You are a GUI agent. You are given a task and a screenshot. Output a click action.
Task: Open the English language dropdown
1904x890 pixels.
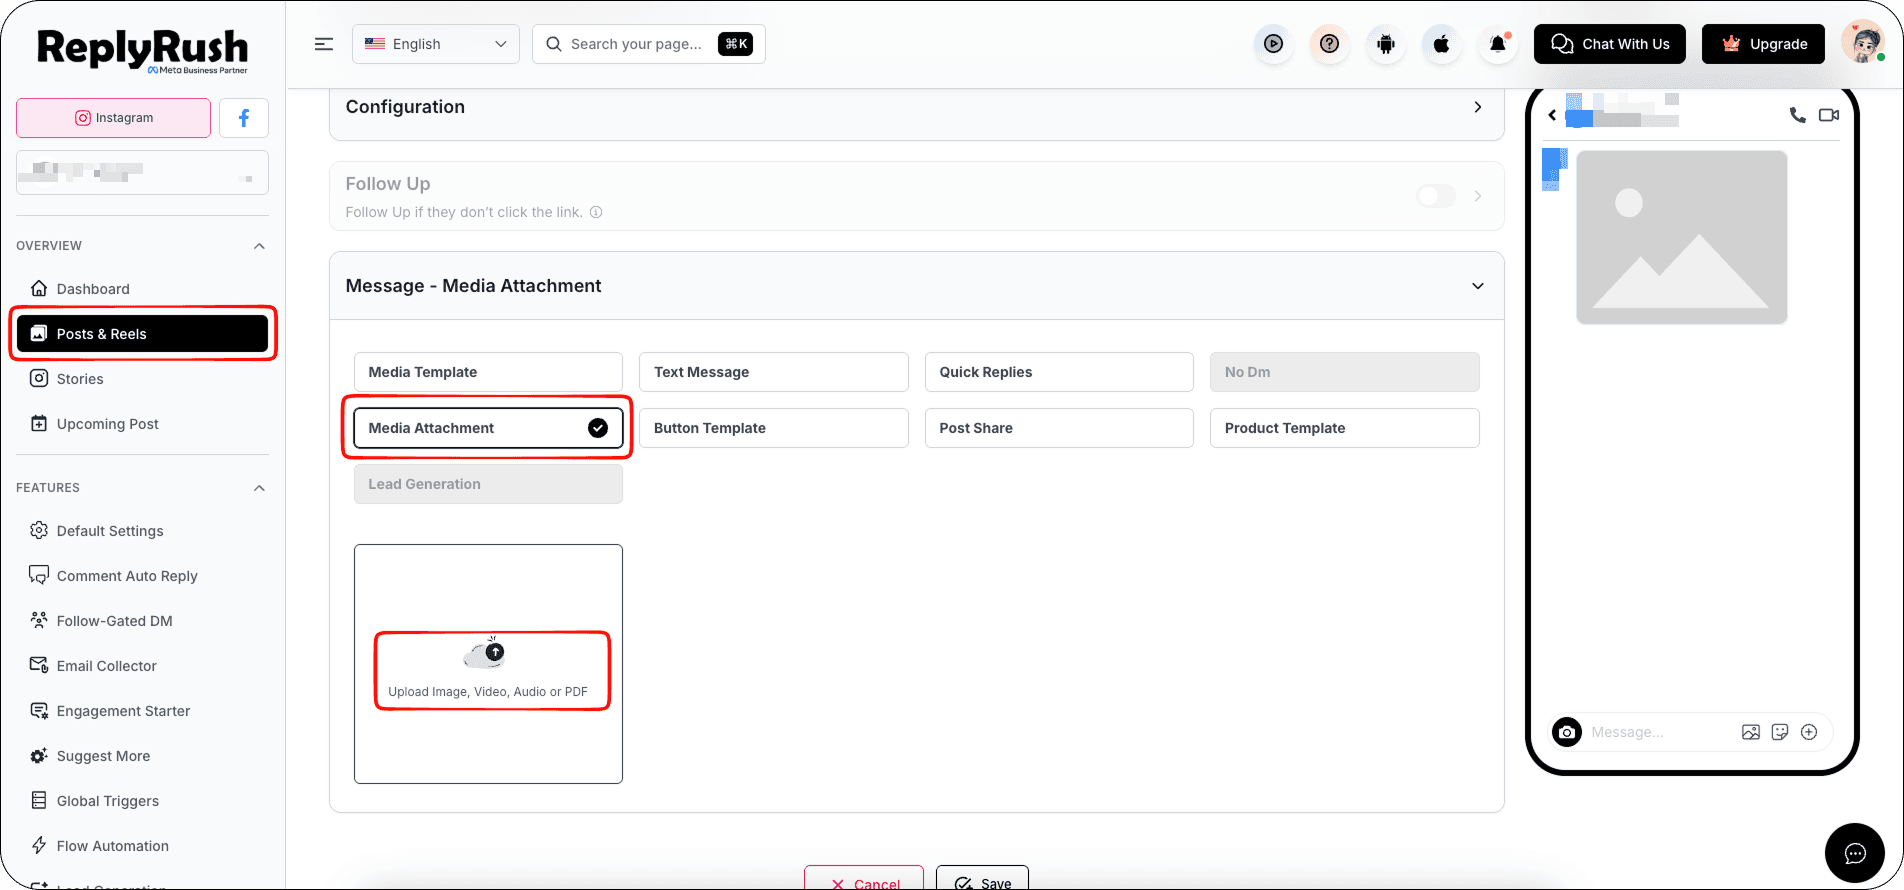[x=436, y=44]
